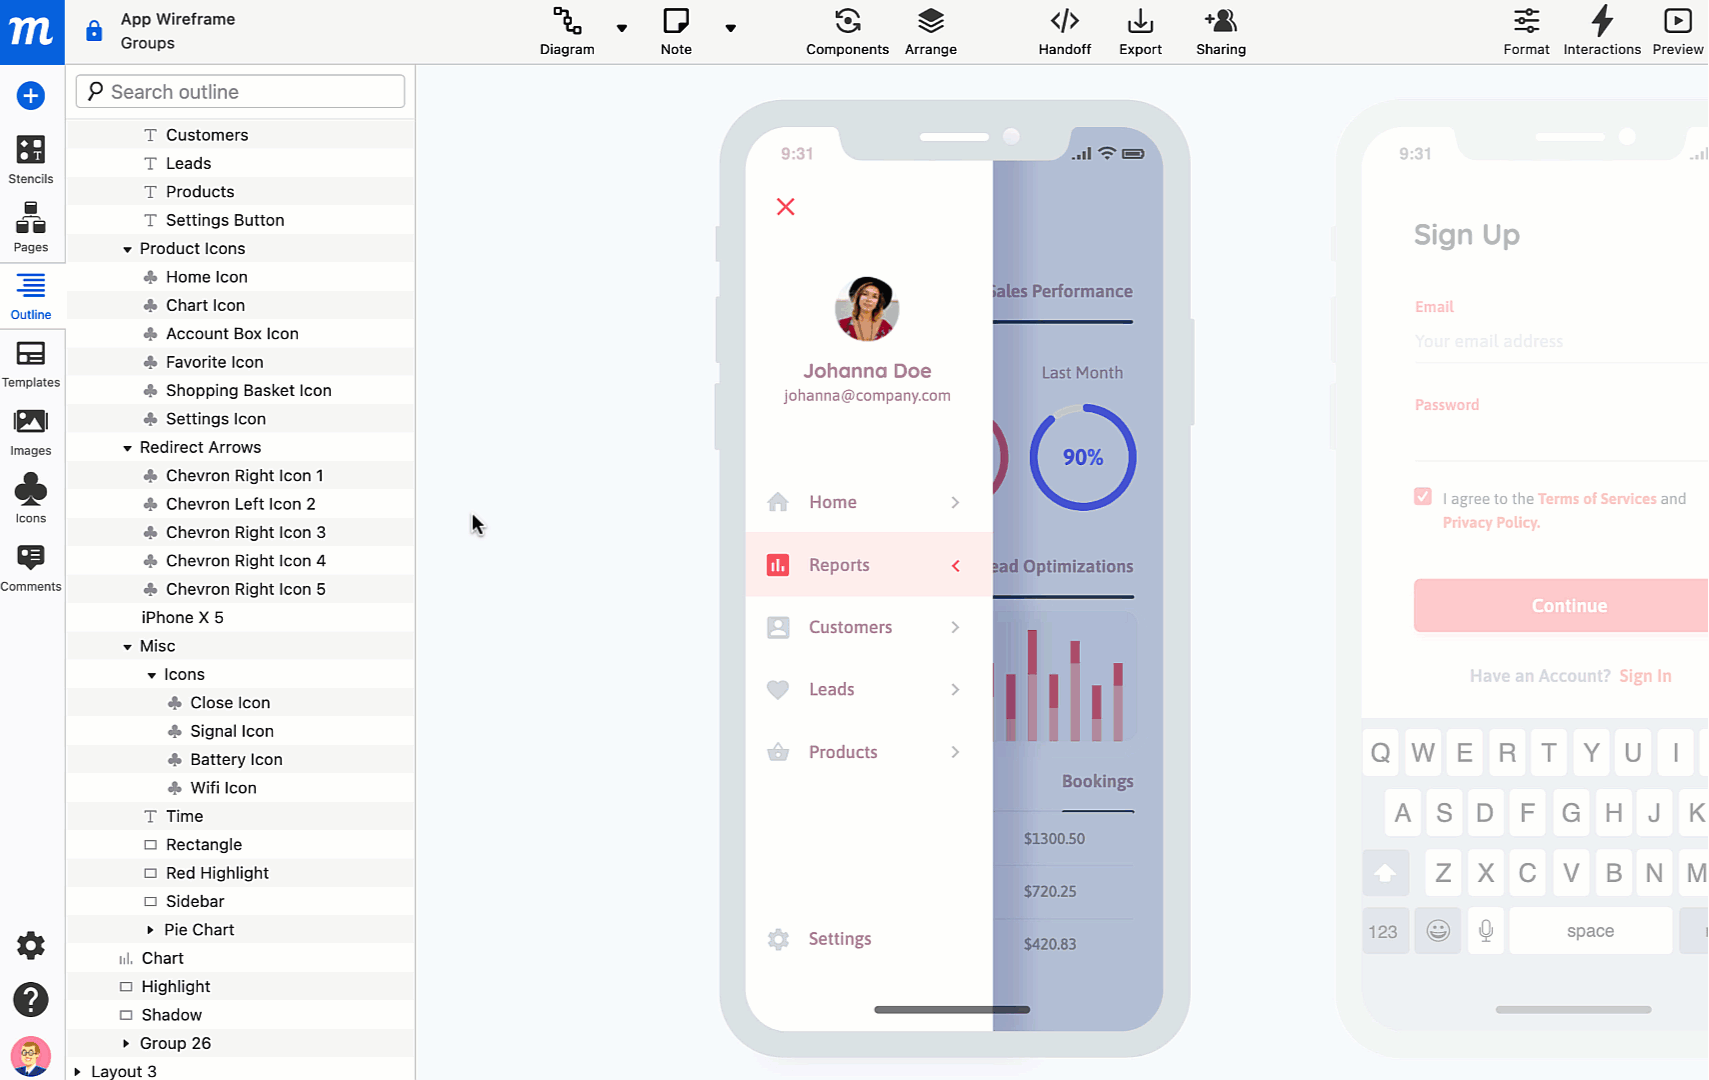
Task: Click inside the Search outline field
Action: click(240, 91)
